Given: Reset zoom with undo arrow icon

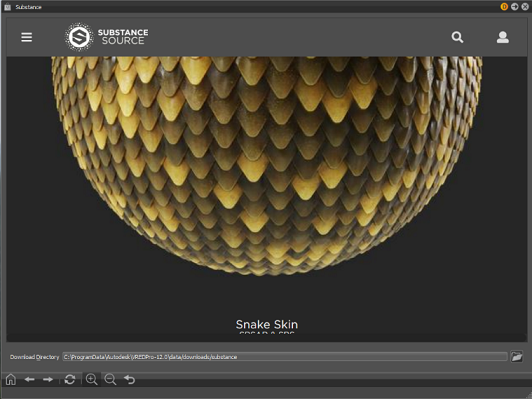Looking at the screenshot, I should pos(129,379).
